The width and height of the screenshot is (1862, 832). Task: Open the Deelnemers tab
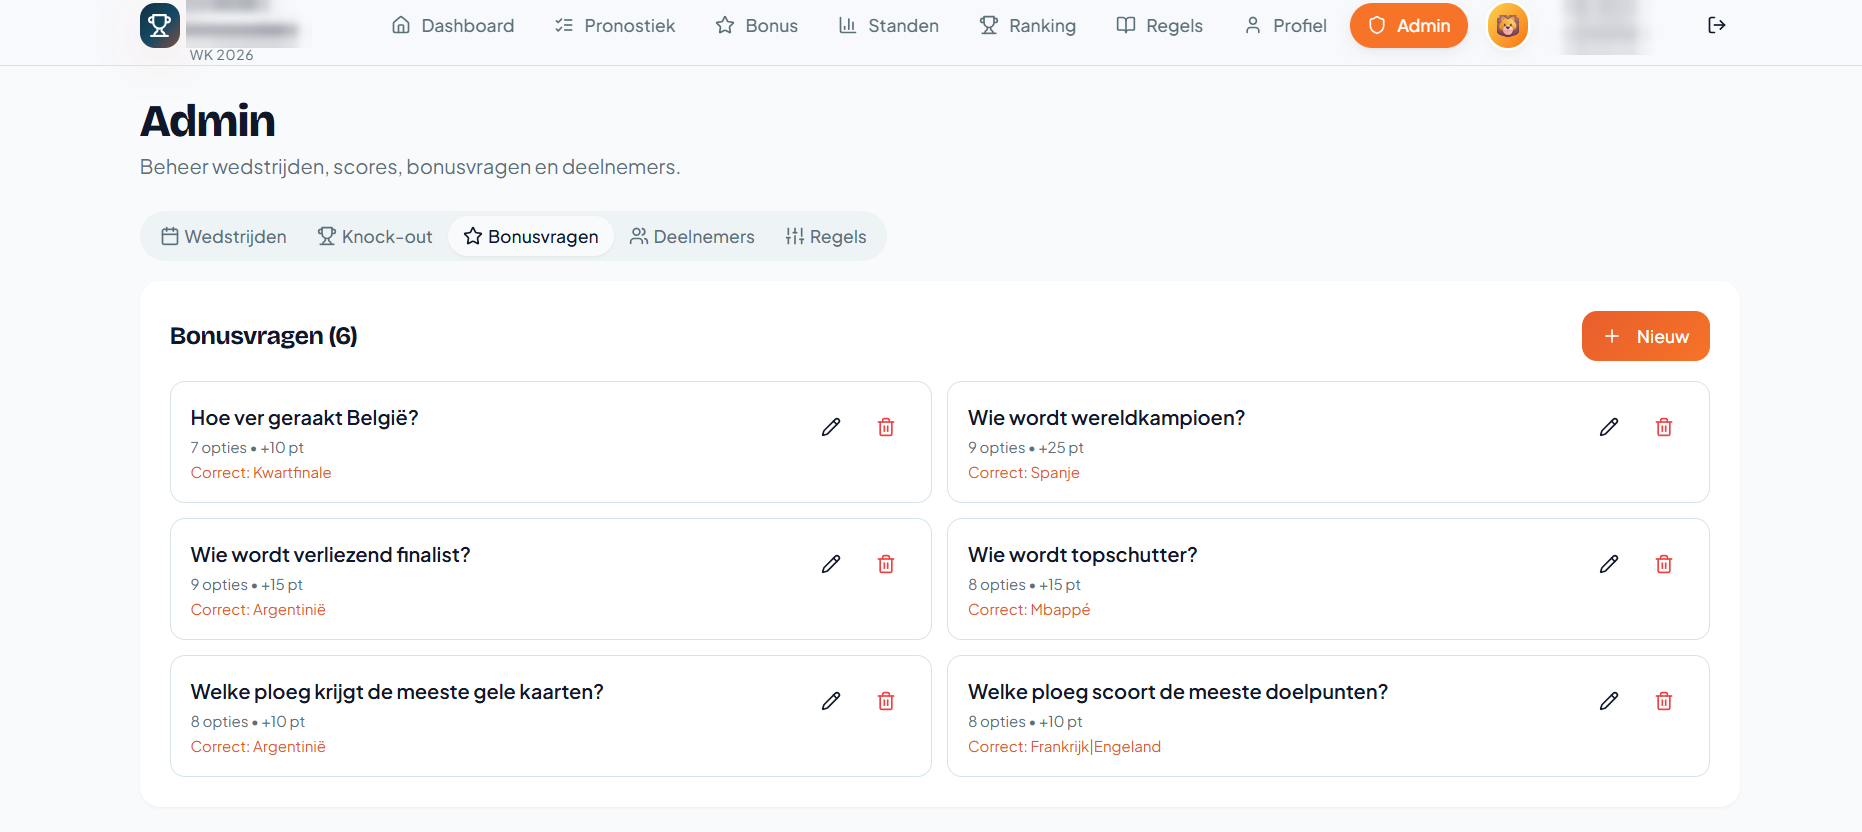pyautogui.click(x=692, y=236)
